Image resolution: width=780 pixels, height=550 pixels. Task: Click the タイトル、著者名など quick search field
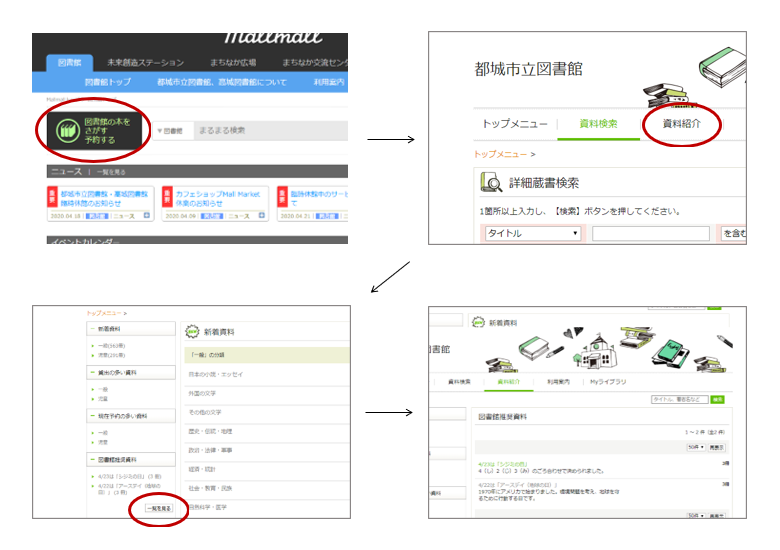click(x=680, y=399)
